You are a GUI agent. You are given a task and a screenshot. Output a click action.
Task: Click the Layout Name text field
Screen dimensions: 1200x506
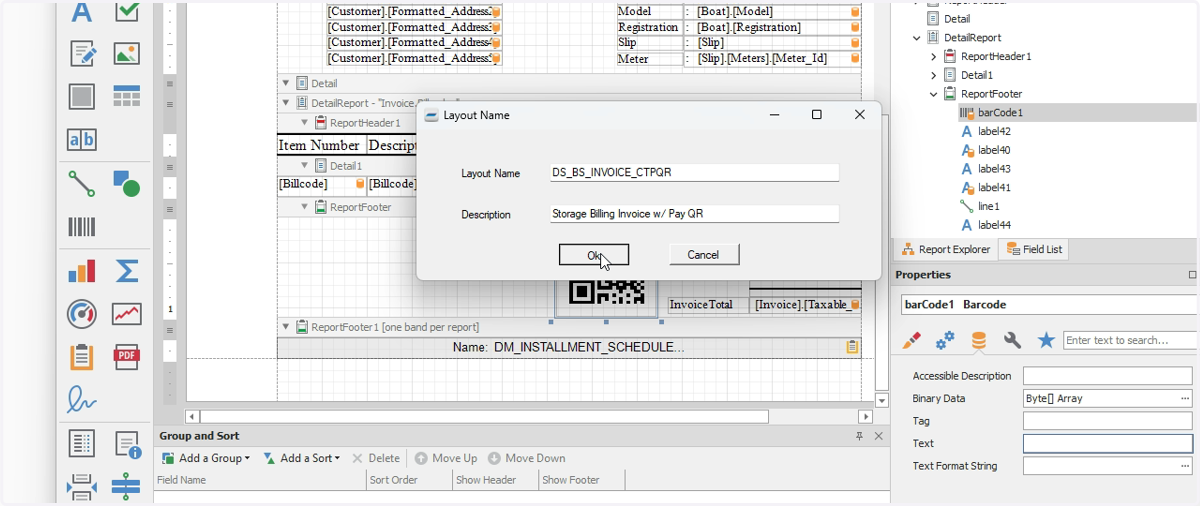click(694, 172)
